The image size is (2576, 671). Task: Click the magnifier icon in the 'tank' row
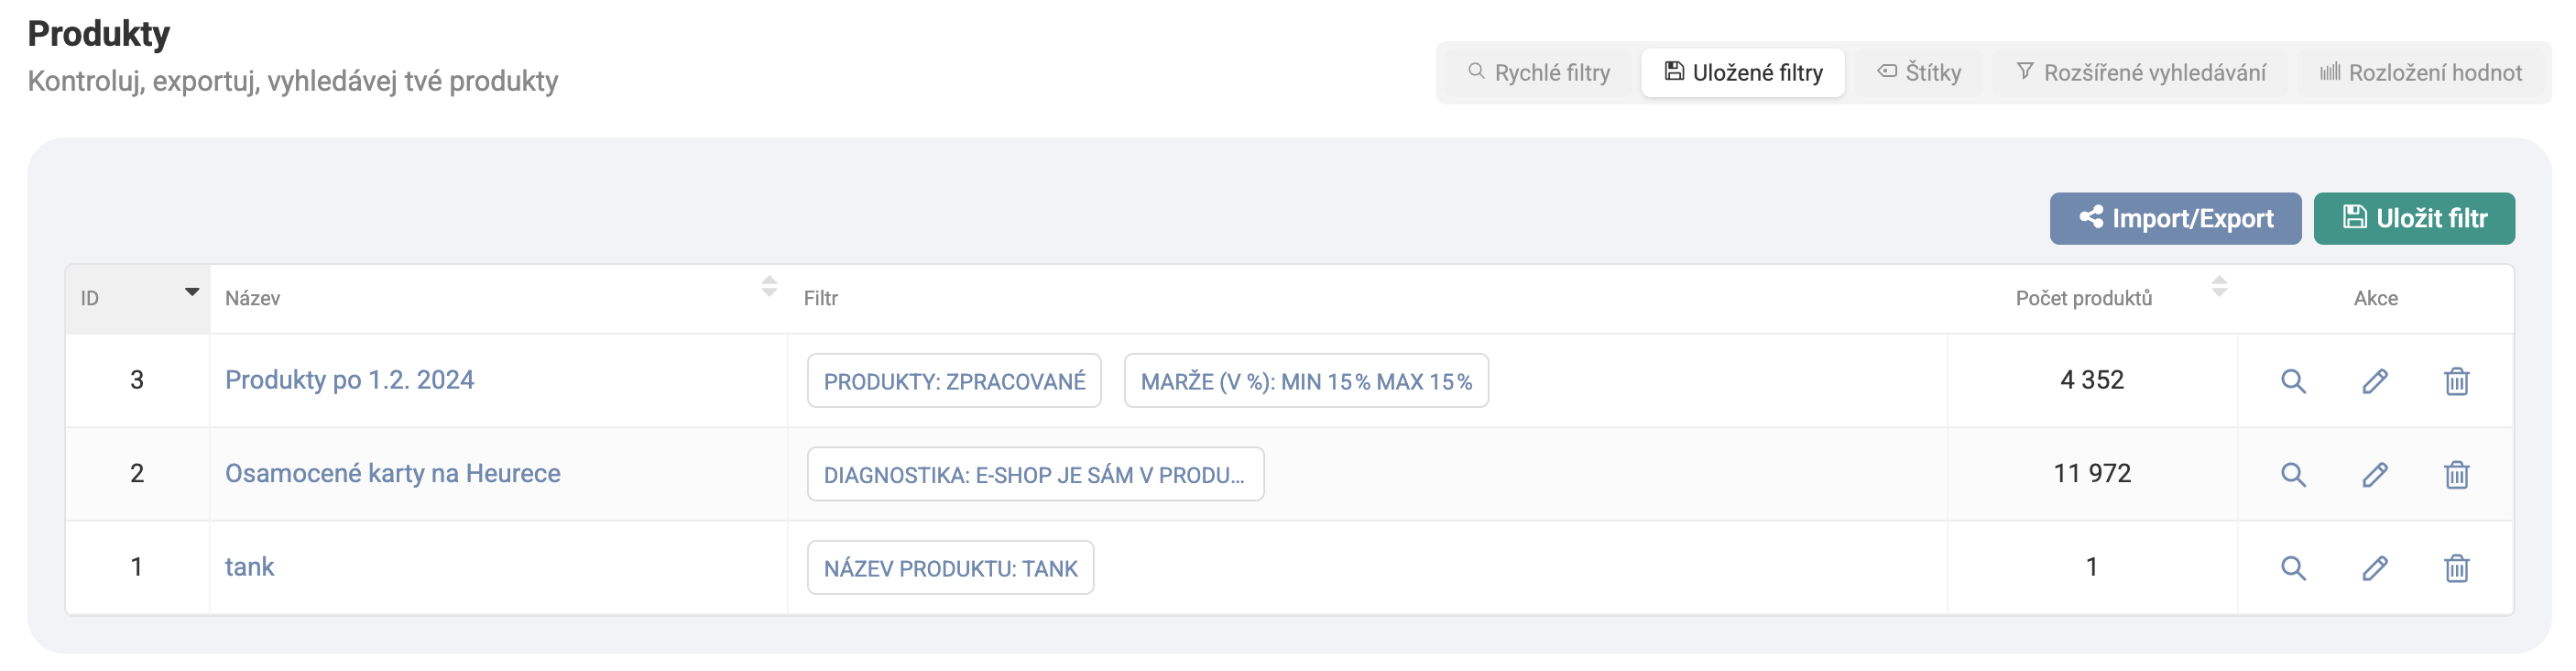click(x=2292, y=568)
